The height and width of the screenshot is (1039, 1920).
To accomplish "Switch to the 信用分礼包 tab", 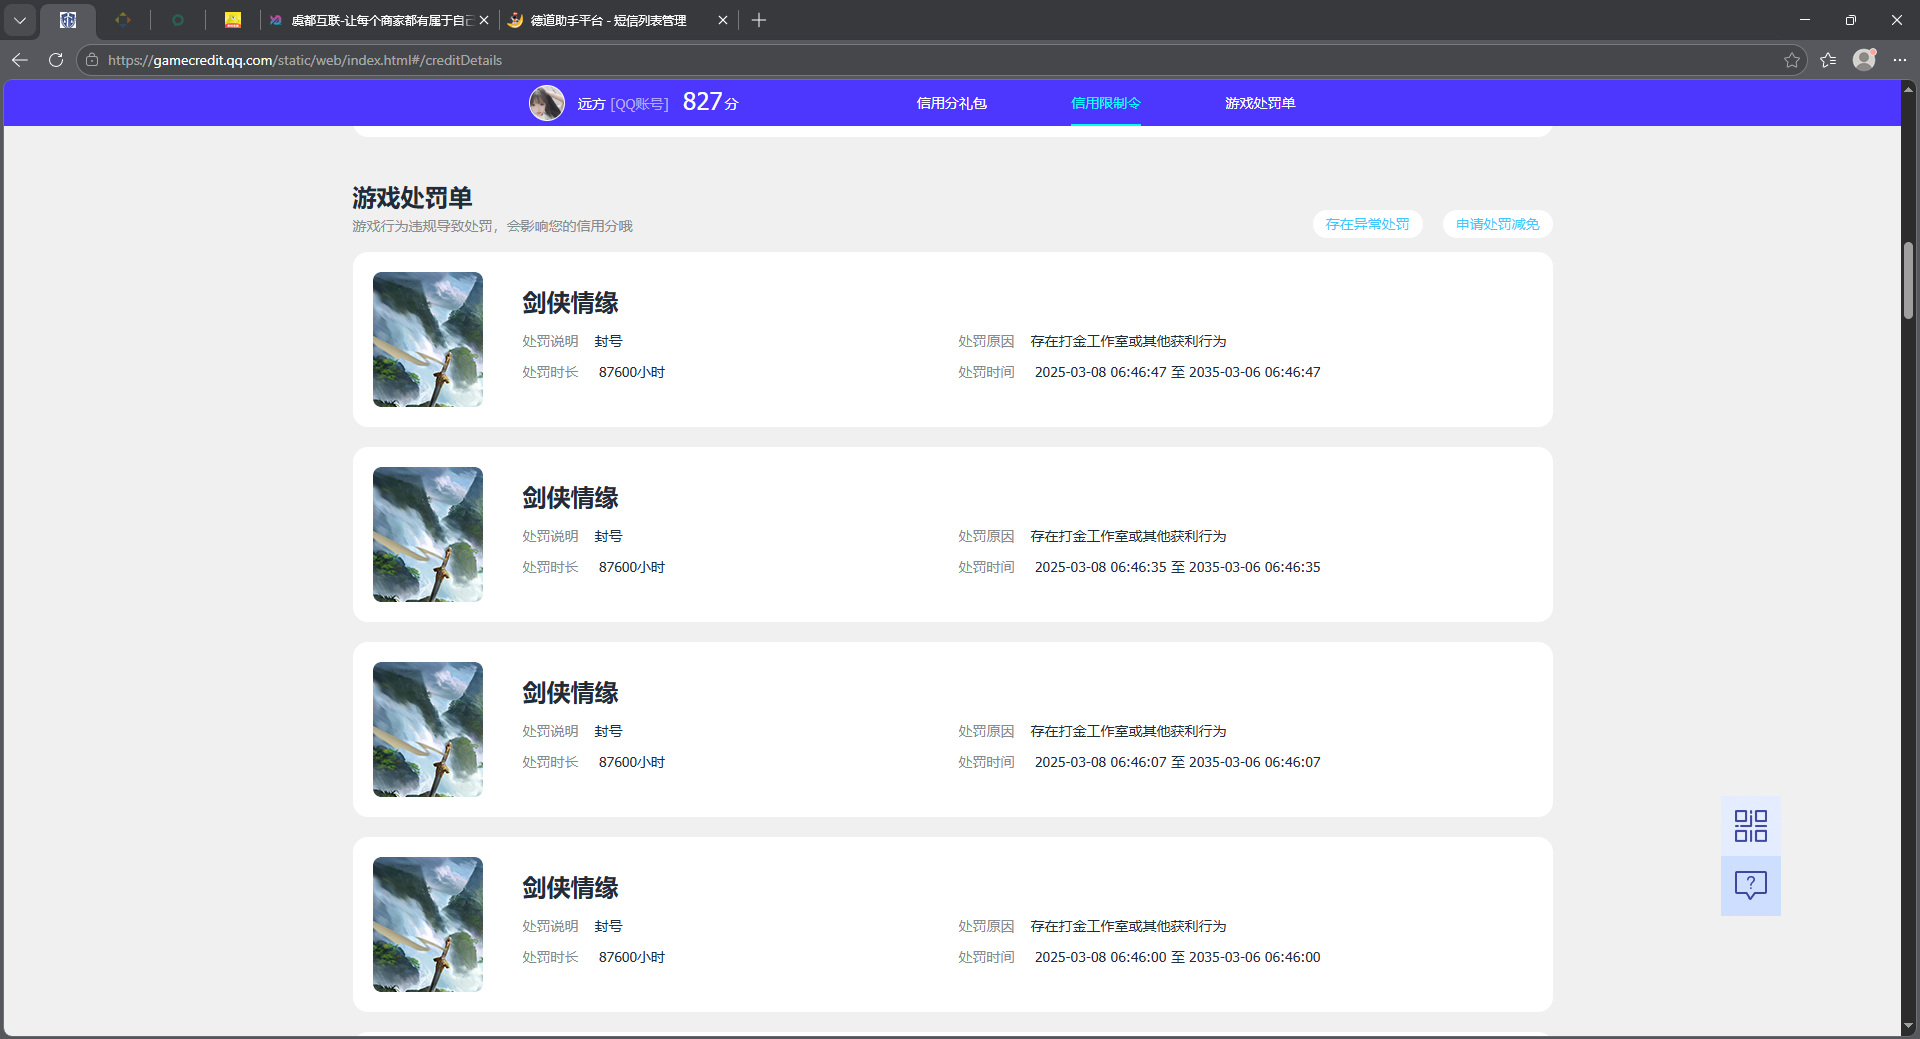I will pyautogui.click(x=951, y=103).
